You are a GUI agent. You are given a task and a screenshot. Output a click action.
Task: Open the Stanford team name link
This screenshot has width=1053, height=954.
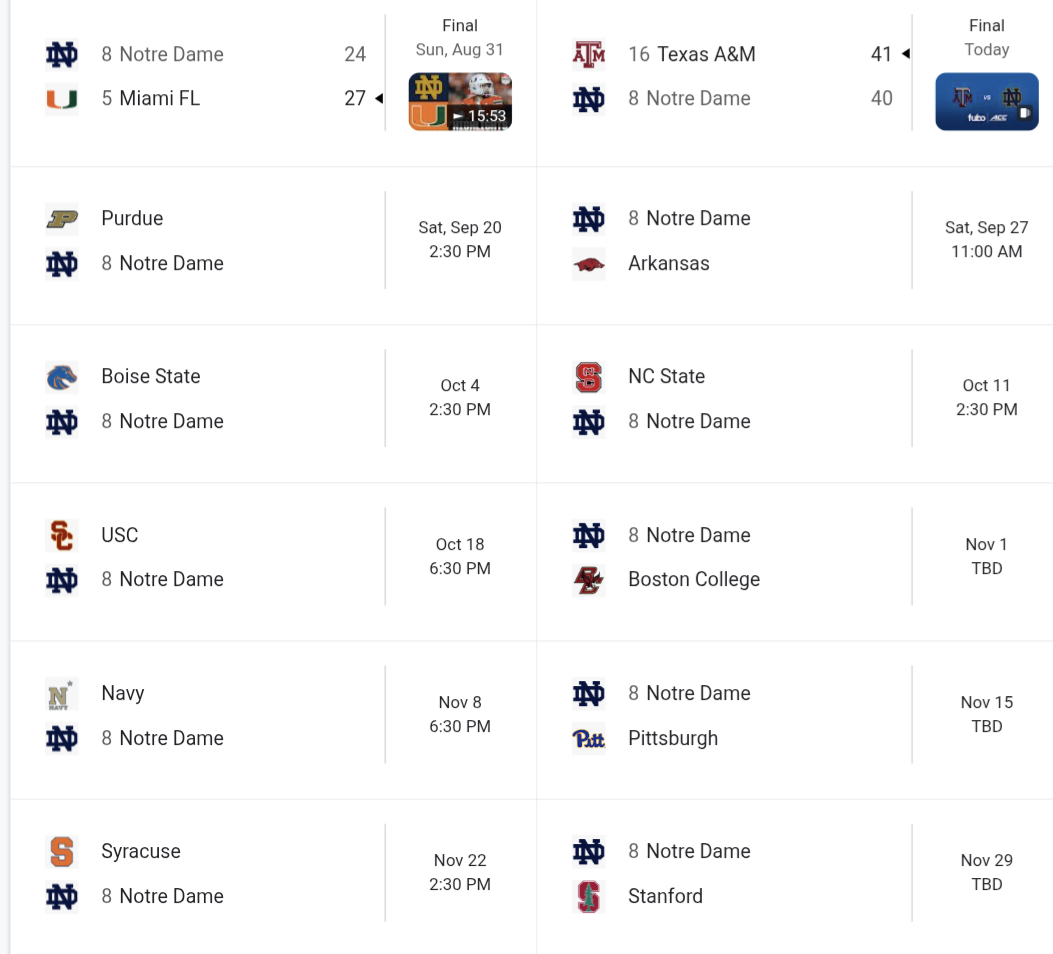coord(666,896)
